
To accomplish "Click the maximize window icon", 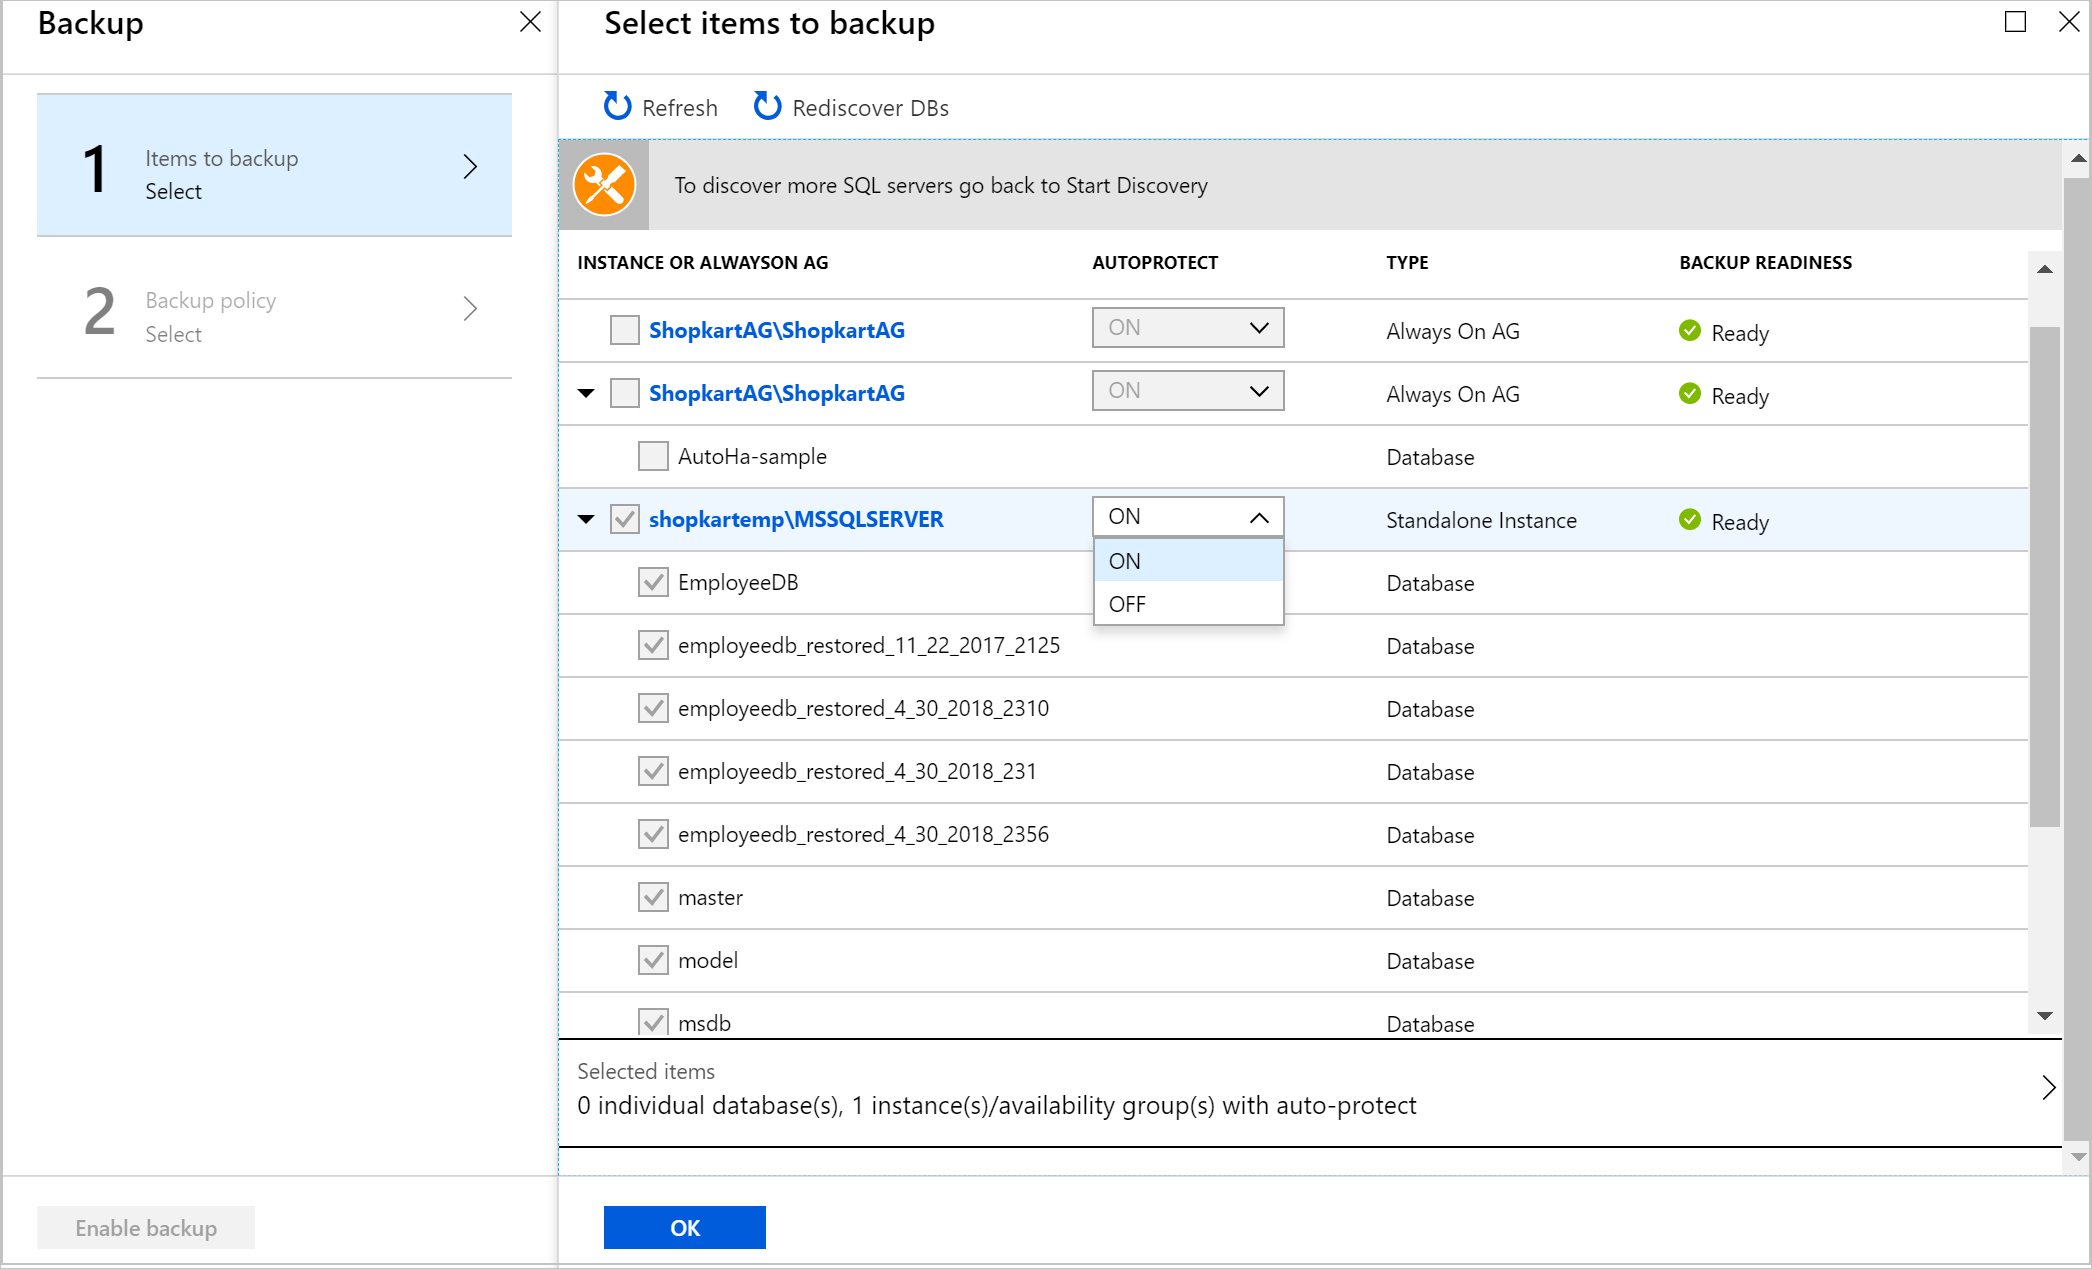I will (x=2016, y=22).
